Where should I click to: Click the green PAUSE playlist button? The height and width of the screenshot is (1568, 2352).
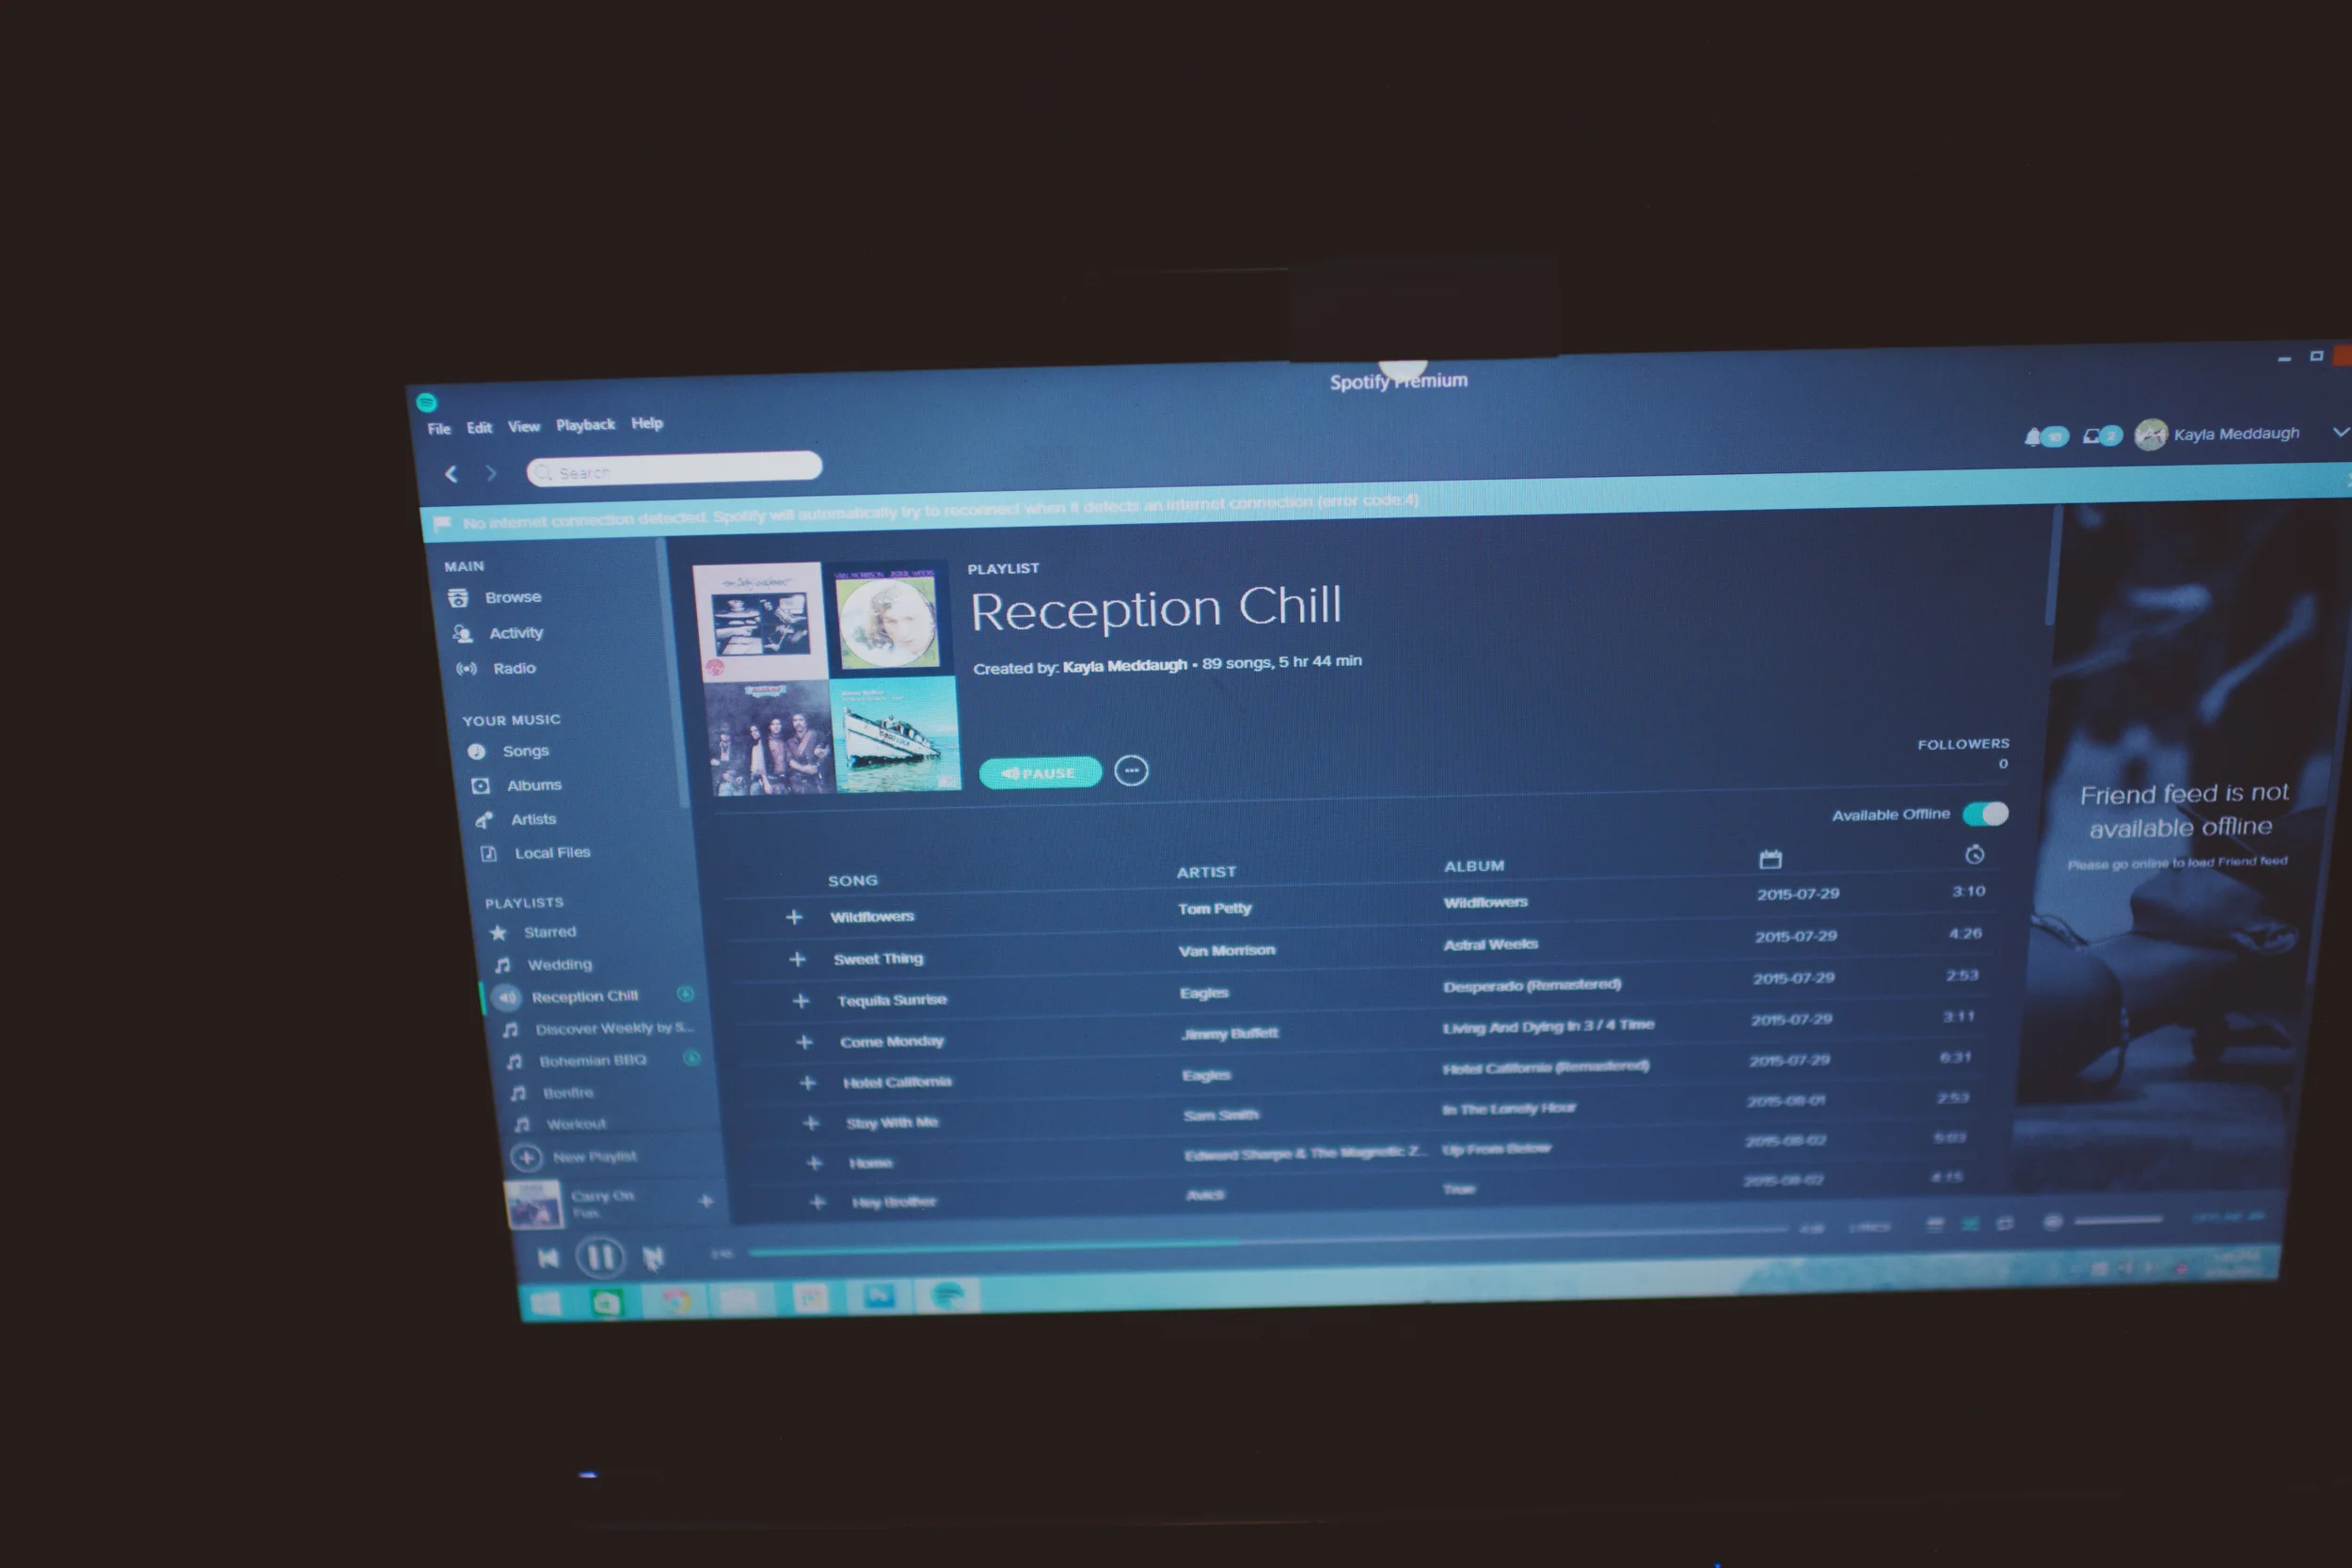1040,772
